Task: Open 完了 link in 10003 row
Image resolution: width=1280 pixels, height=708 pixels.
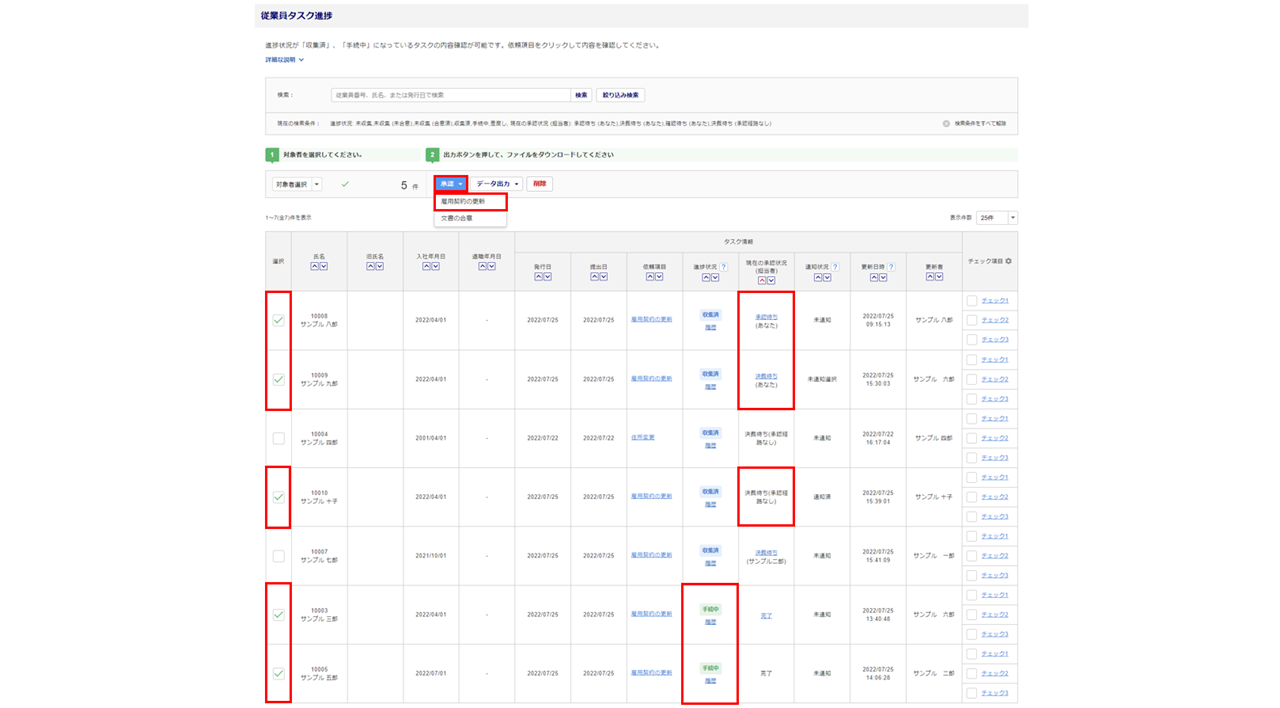Action: (x=766, y=616)
